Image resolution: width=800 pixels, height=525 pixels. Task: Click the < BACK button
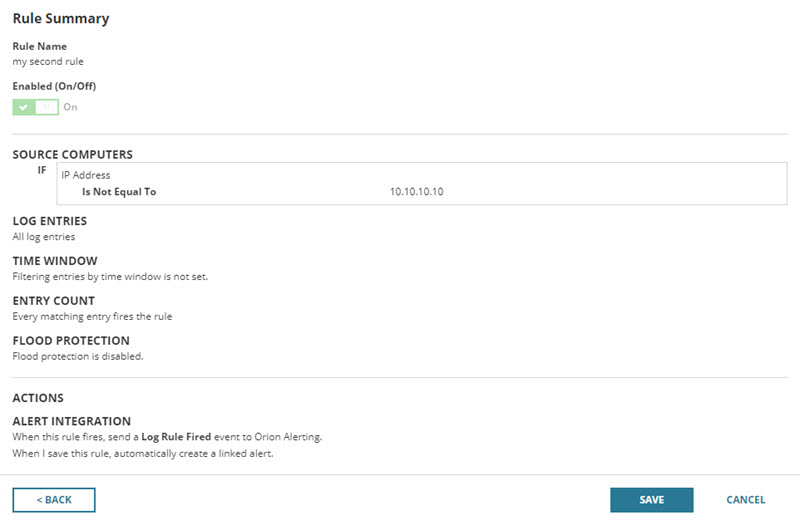pyautogui.click(x=54, y=500)
